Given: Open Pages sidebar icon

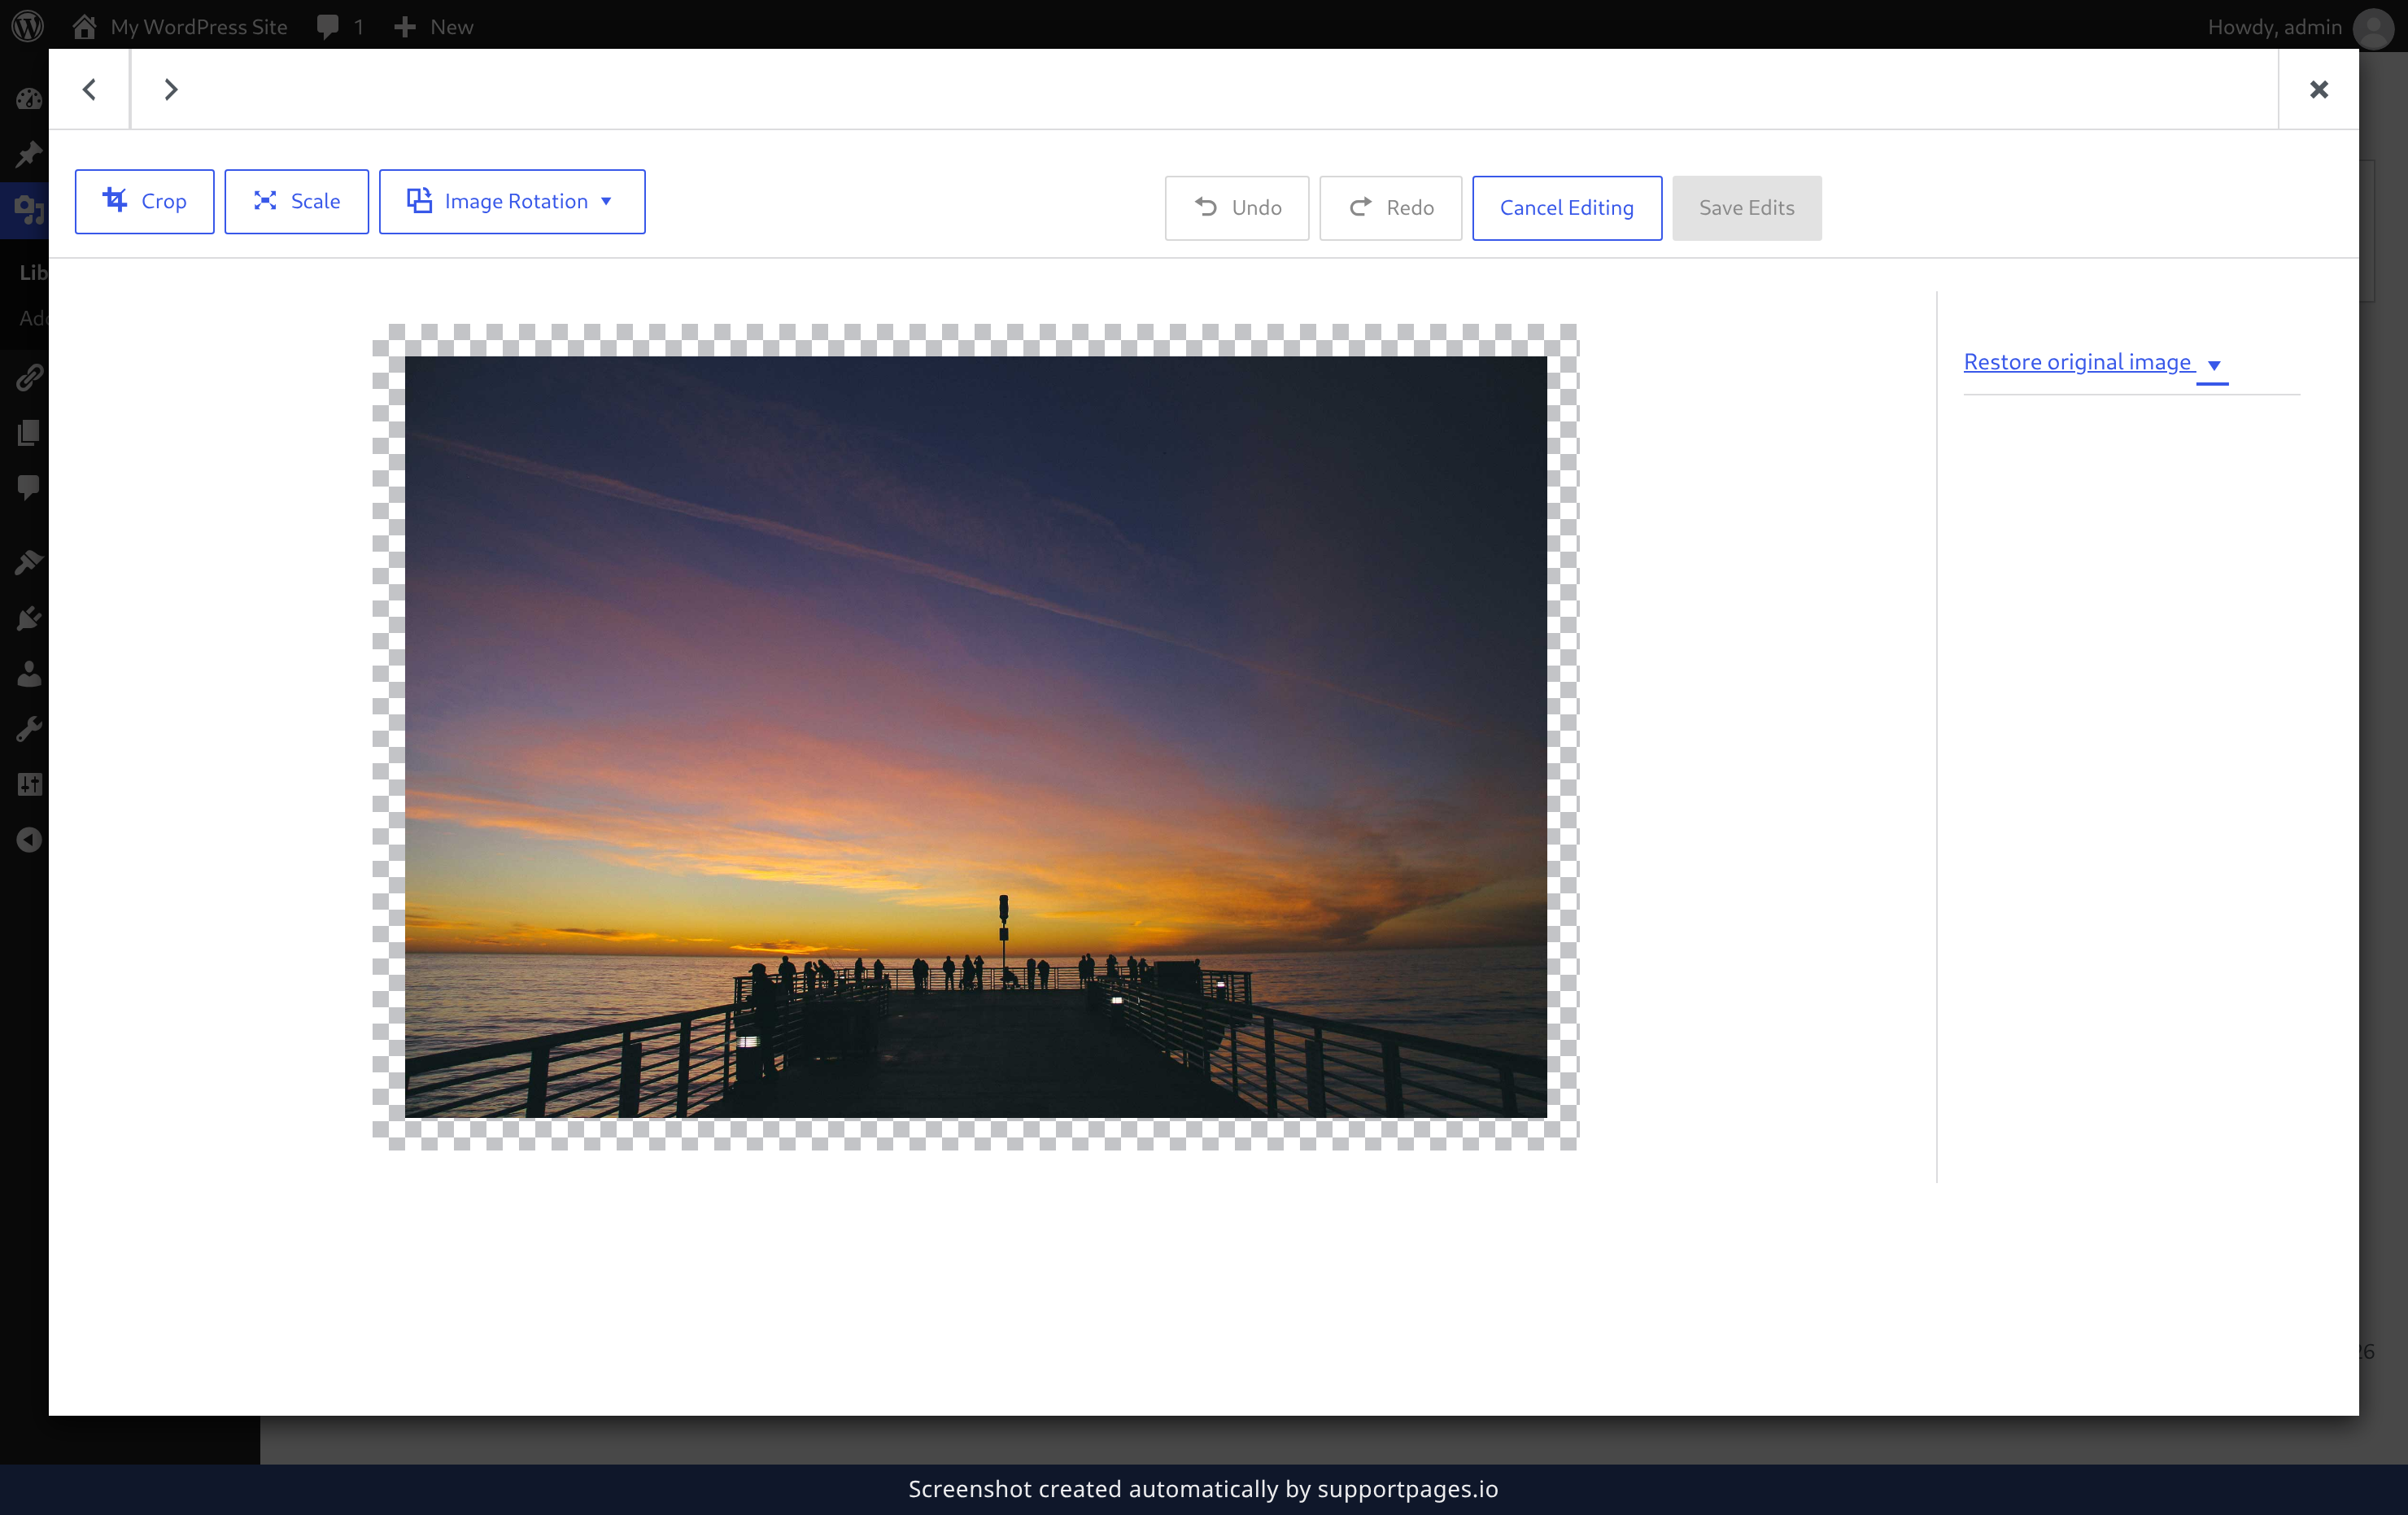Looking at the screenshot, I should tap(29, 432).
